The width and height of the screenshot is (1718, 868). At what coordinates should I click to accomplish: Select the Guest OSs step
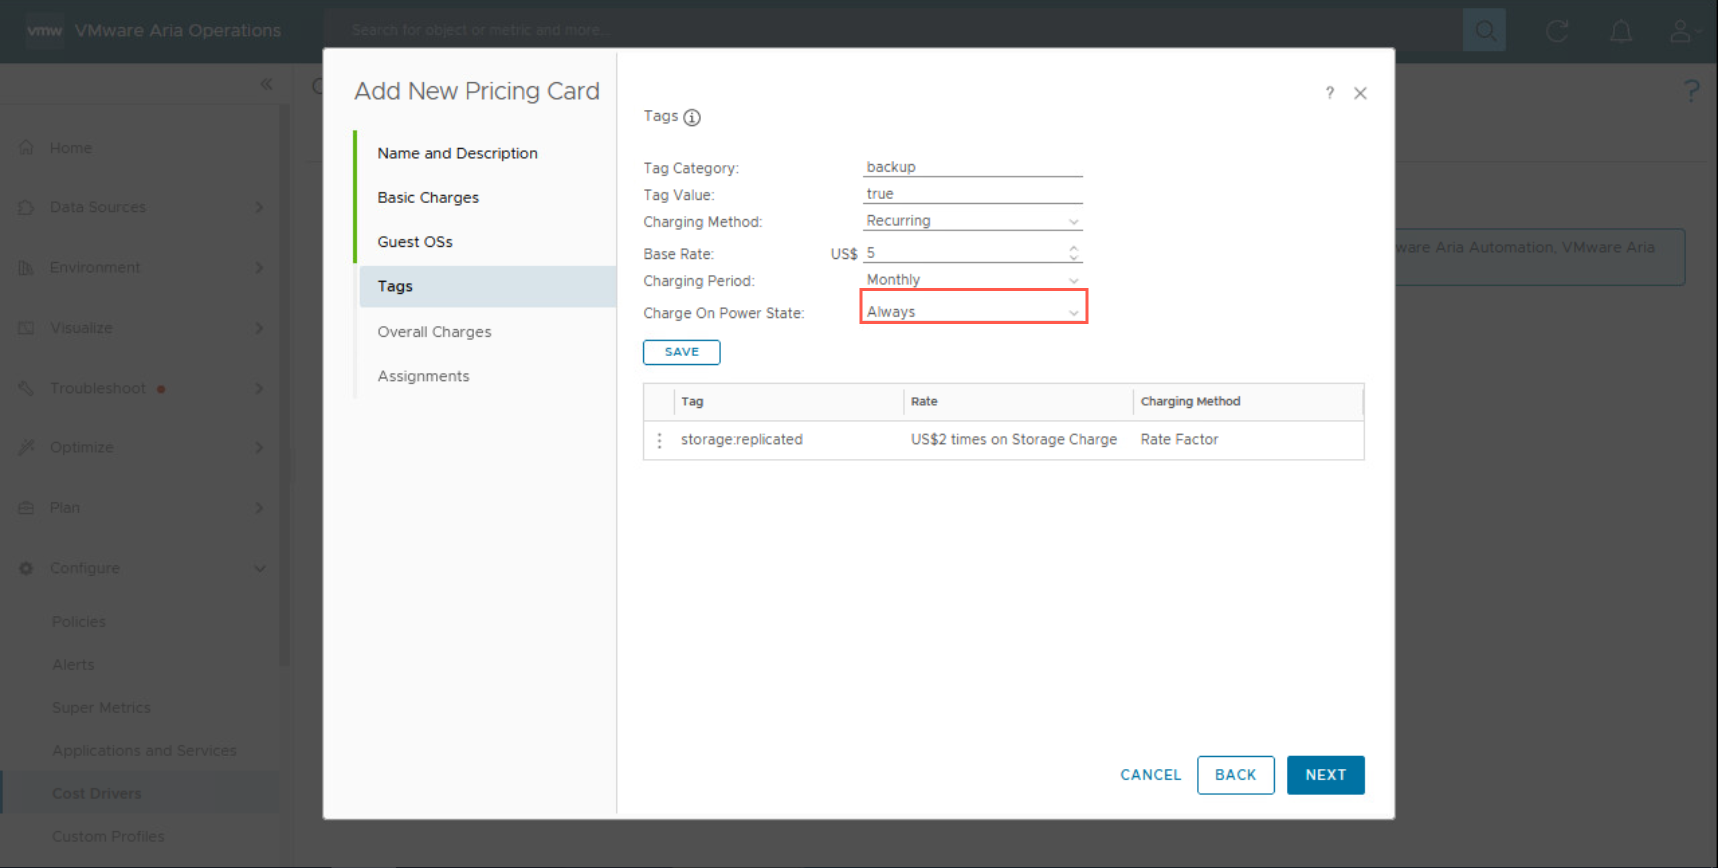coord(415,242)
